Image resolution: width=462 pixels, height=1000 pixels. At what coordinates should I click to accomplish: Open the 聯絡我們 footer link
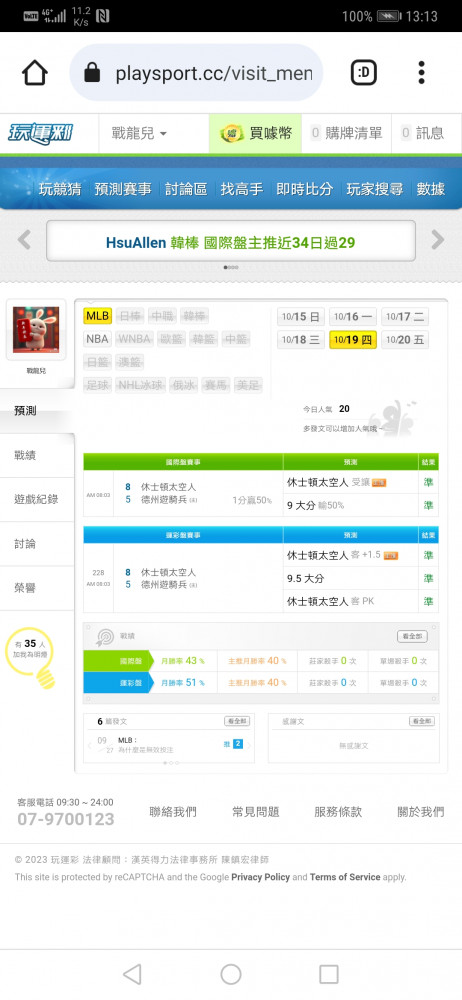coord(173,812)
